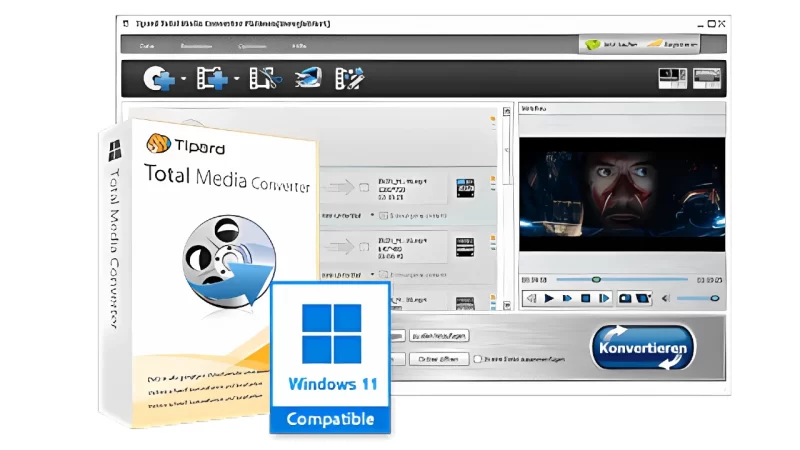Toggle the checkbox below the first file row
This screenshot has height=450, width=800.
tap(384, 216)
